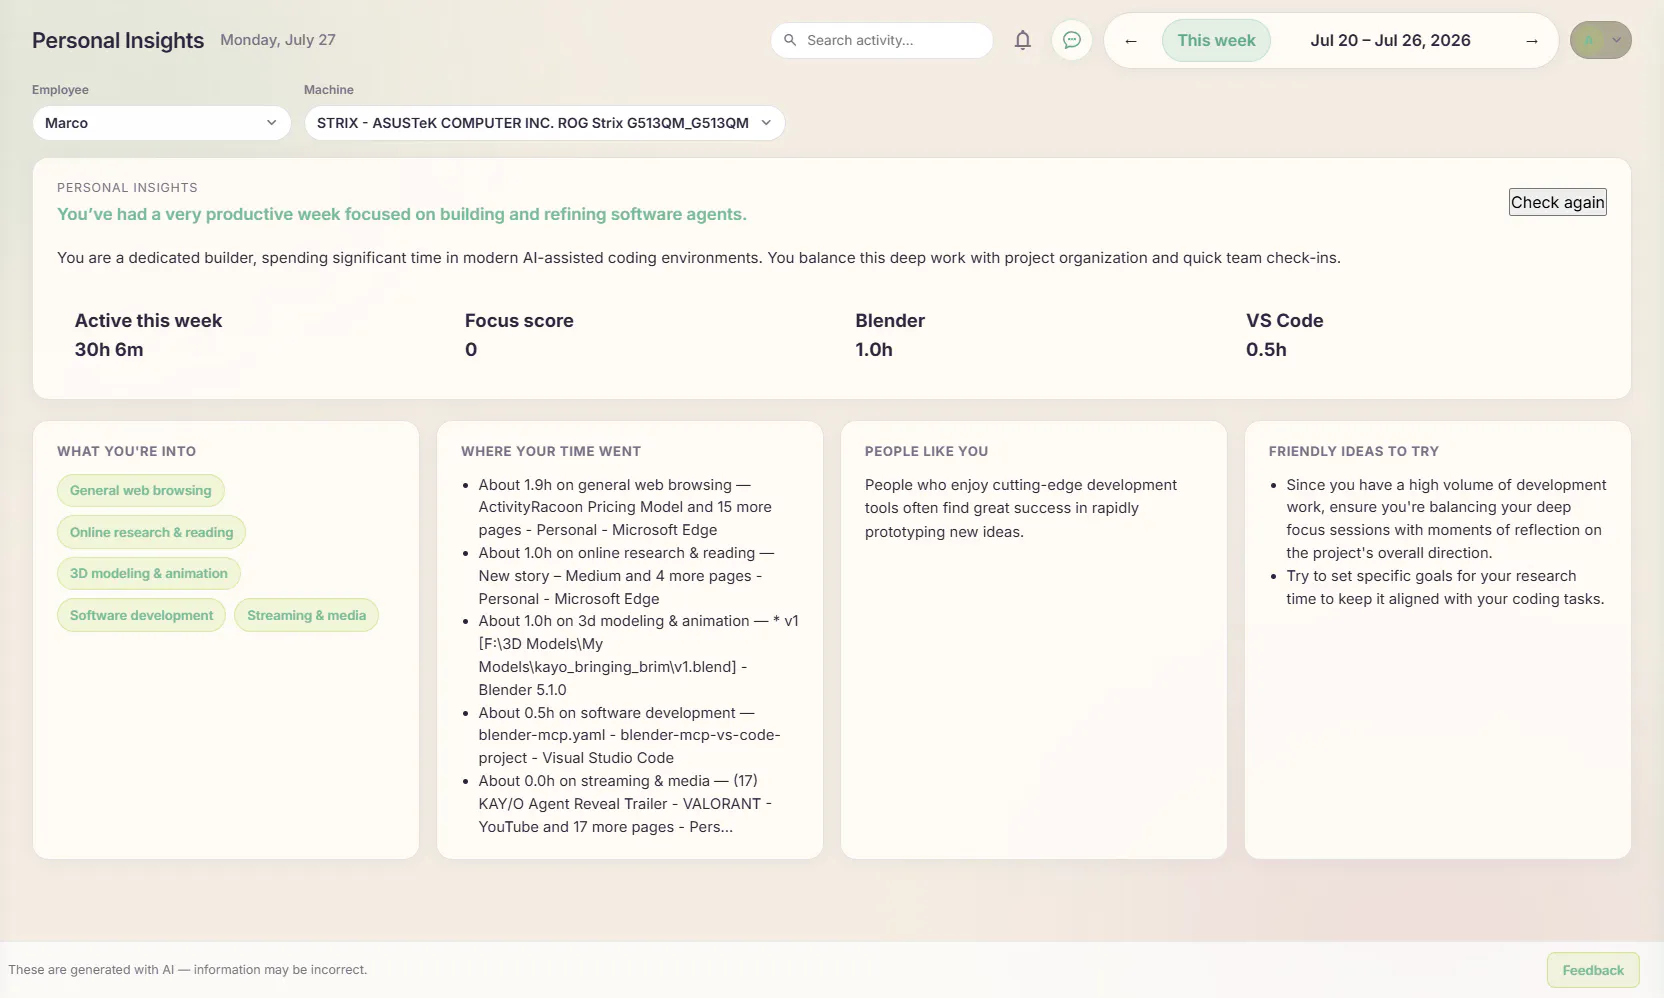Go to next week with right arrow
This screenshot has width=1664, height=998.
(x=1531, y=41)
